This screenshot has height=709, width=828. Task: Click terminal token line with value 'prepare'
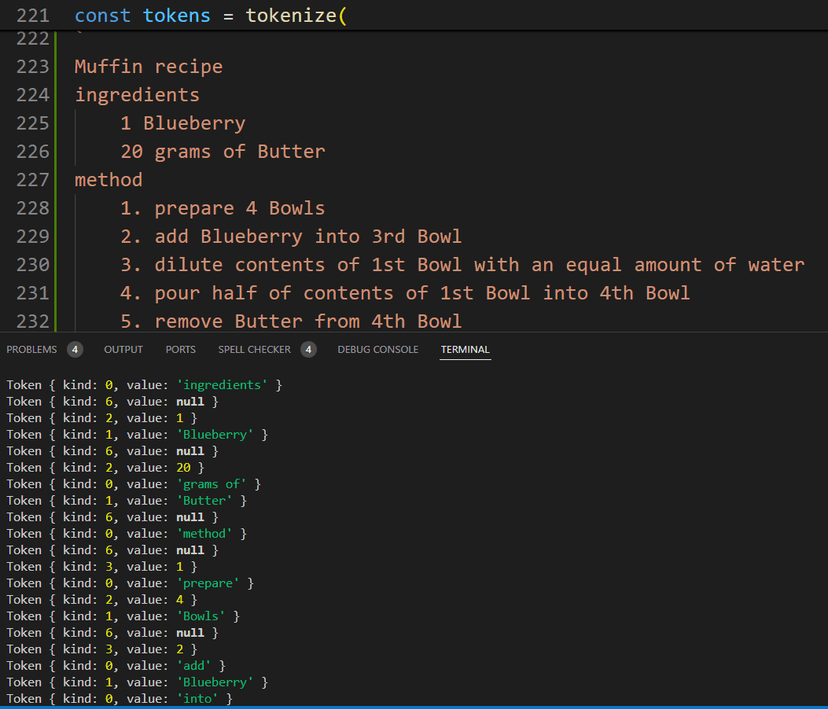tap(130, 583)
